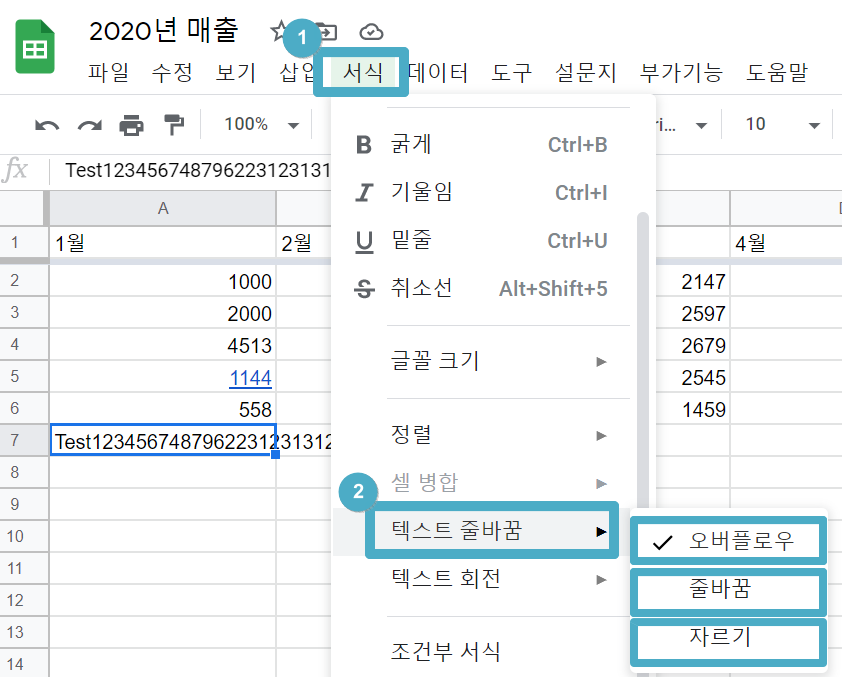The height and width of the screenshot is (677, 842).
Task: Undo the last action
Action: pos(47,125)
